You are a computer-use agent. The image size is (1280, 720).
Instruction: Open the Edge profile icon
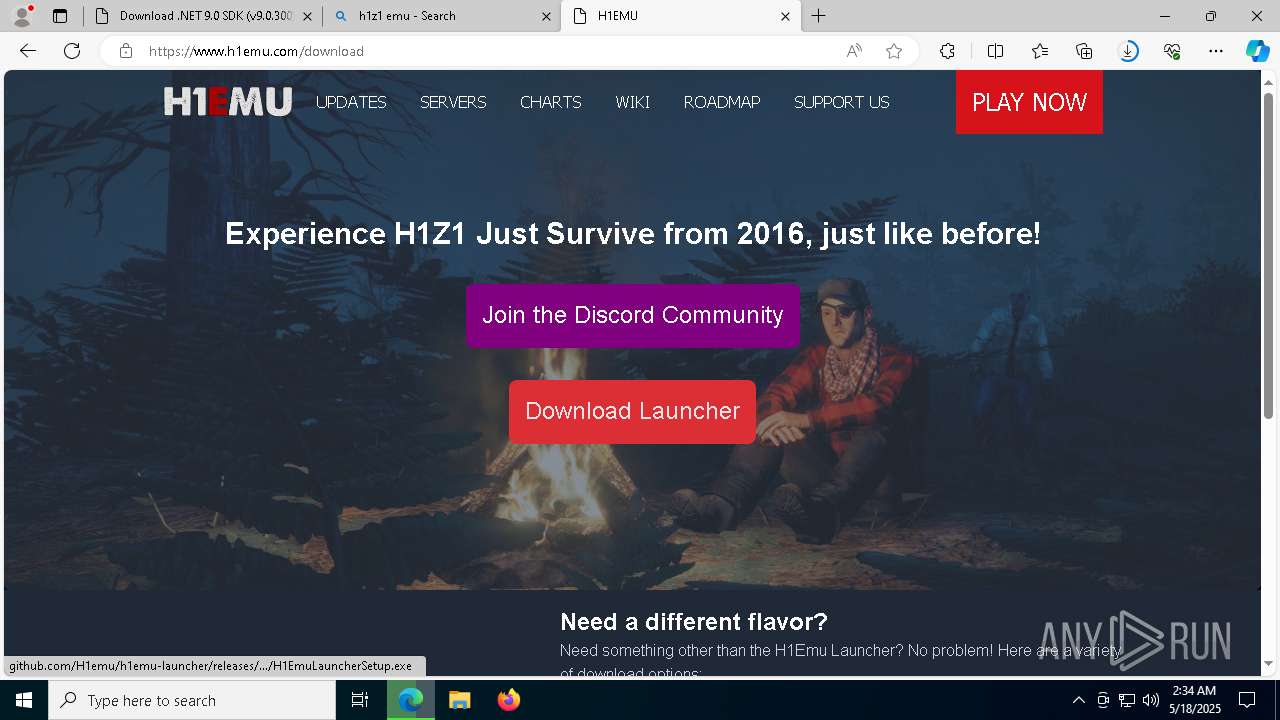[x=22, y=15]
